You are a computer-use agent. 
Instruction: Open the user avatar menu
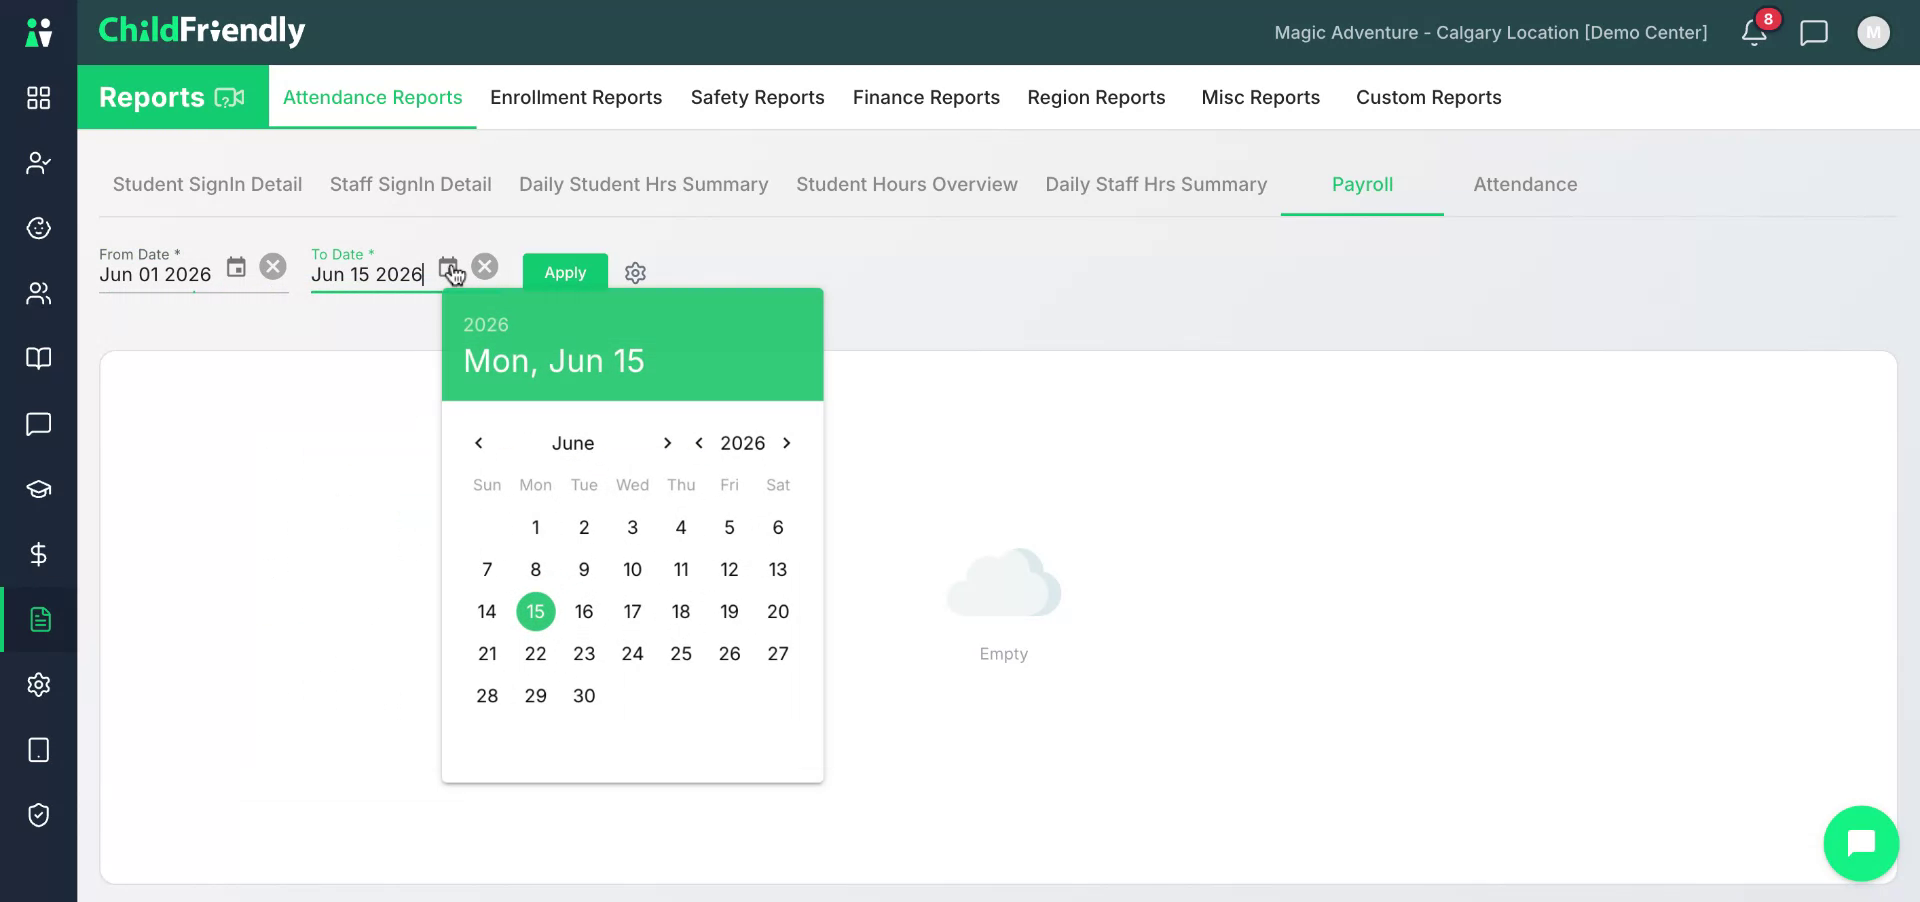1873,32
